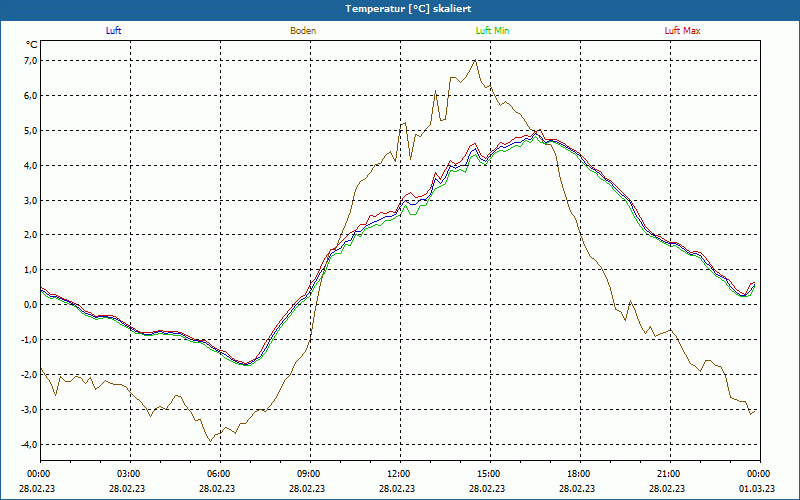Click the 5,0 y-axis value
Viewport: 800px width, 500px height.
point(31,131)
